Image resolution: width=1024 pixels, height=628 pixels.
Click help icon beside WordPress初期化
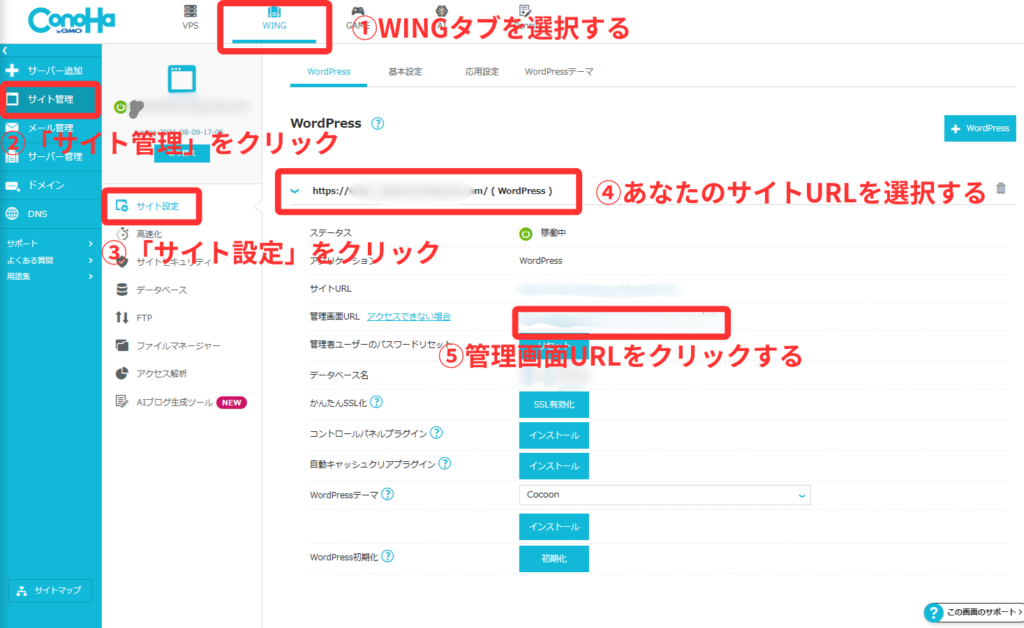[387, 557]
